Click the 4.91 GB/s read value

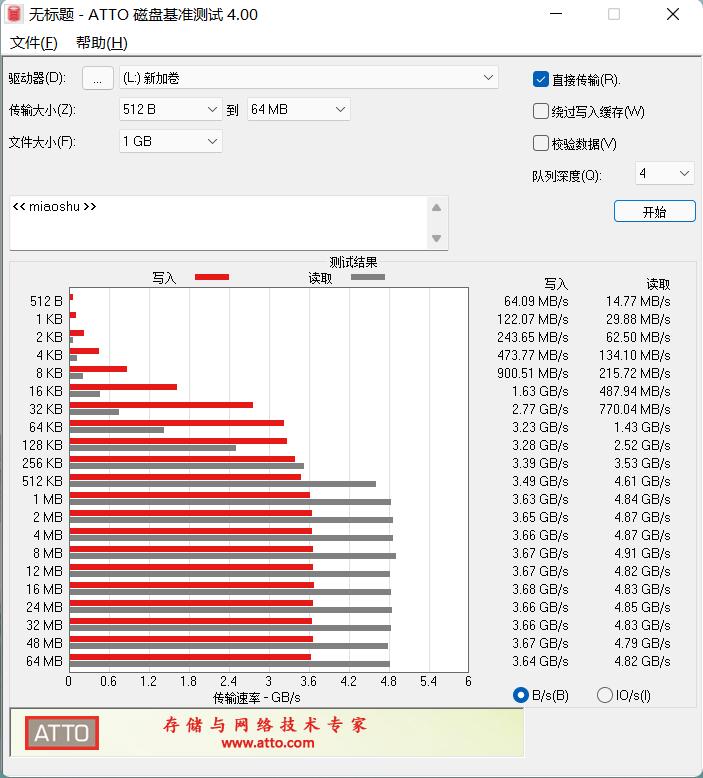[642, 553]
